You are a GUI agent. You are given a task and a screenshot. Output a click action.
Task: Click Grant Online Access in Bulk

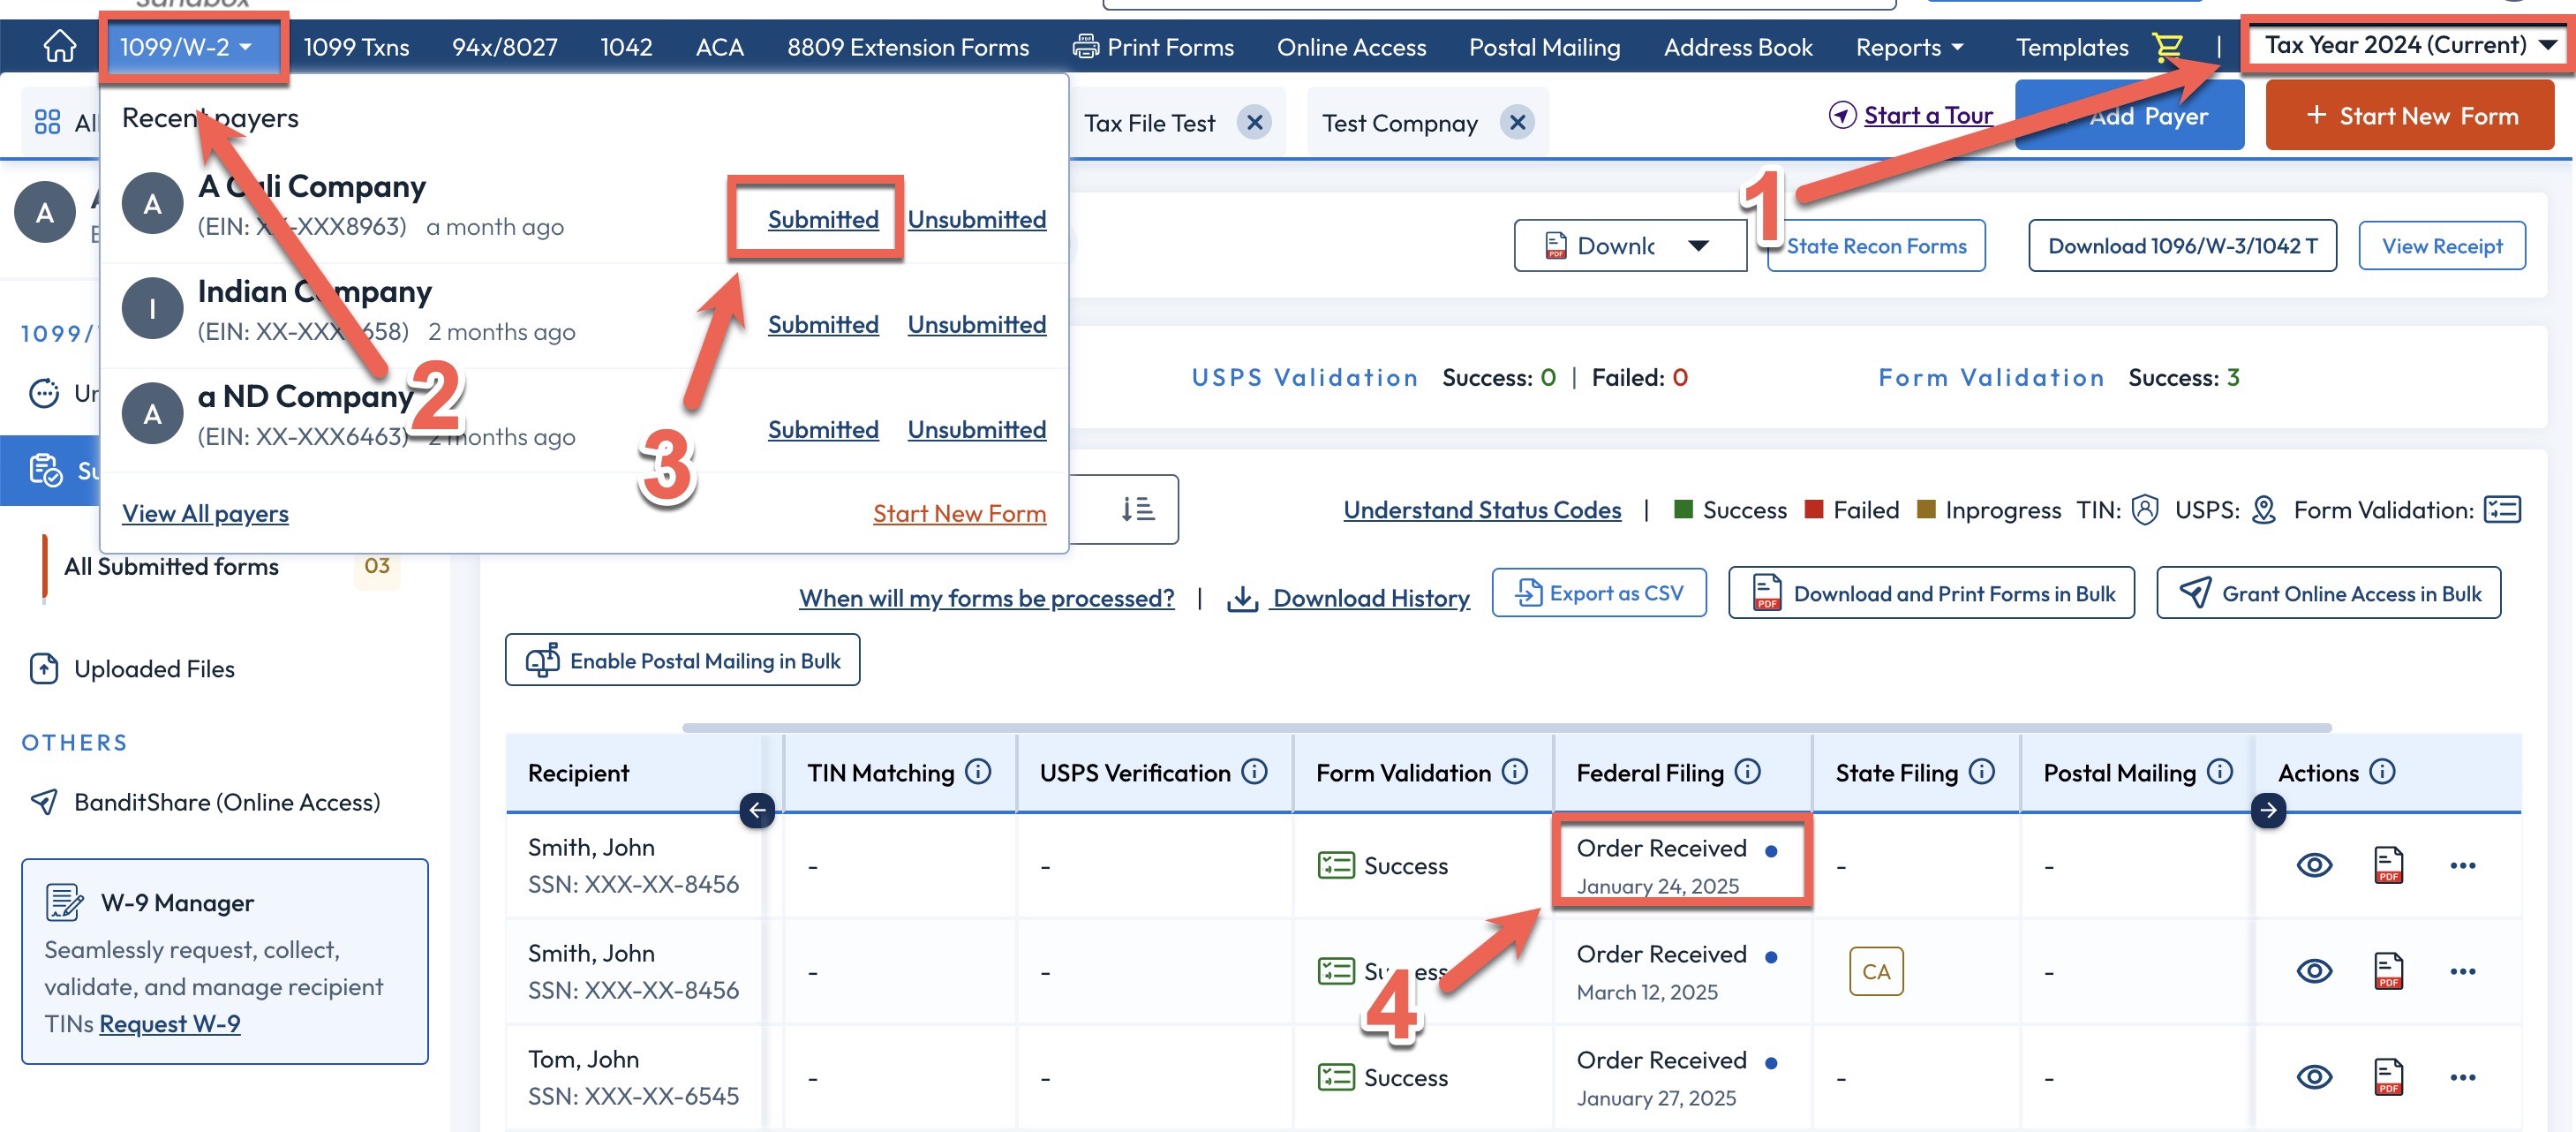tap(2328, 593)
